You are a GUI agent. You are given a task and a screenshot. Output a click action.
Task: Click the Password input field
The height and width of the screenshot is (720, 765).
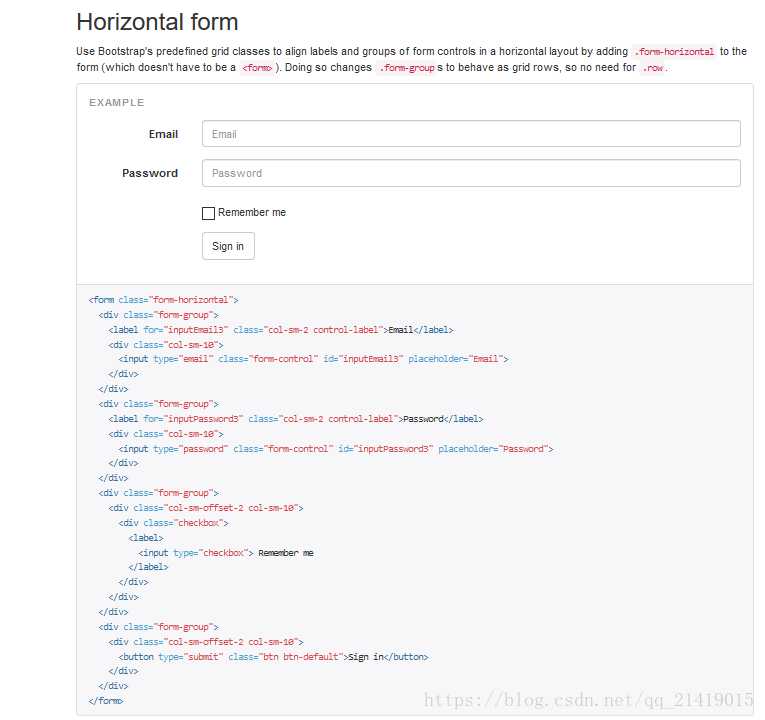[x=470, y=173]
